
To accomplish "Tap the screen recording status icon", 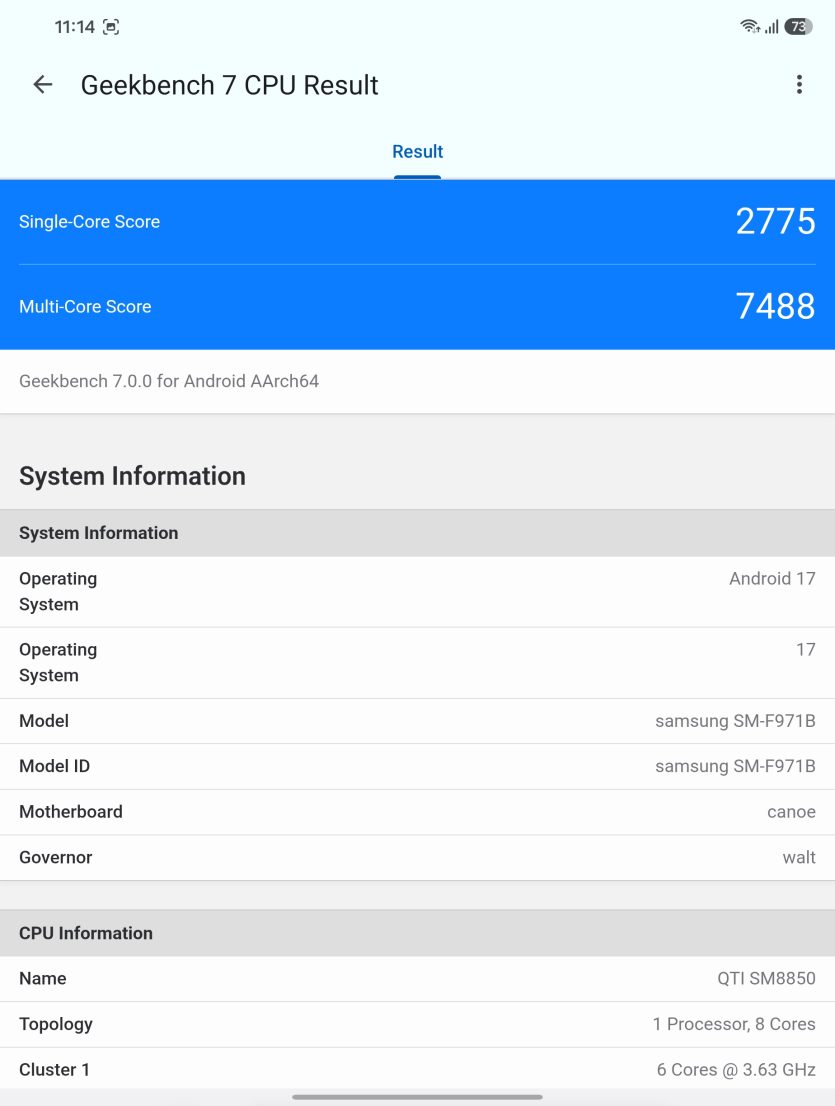I will [x=111, y=27].
